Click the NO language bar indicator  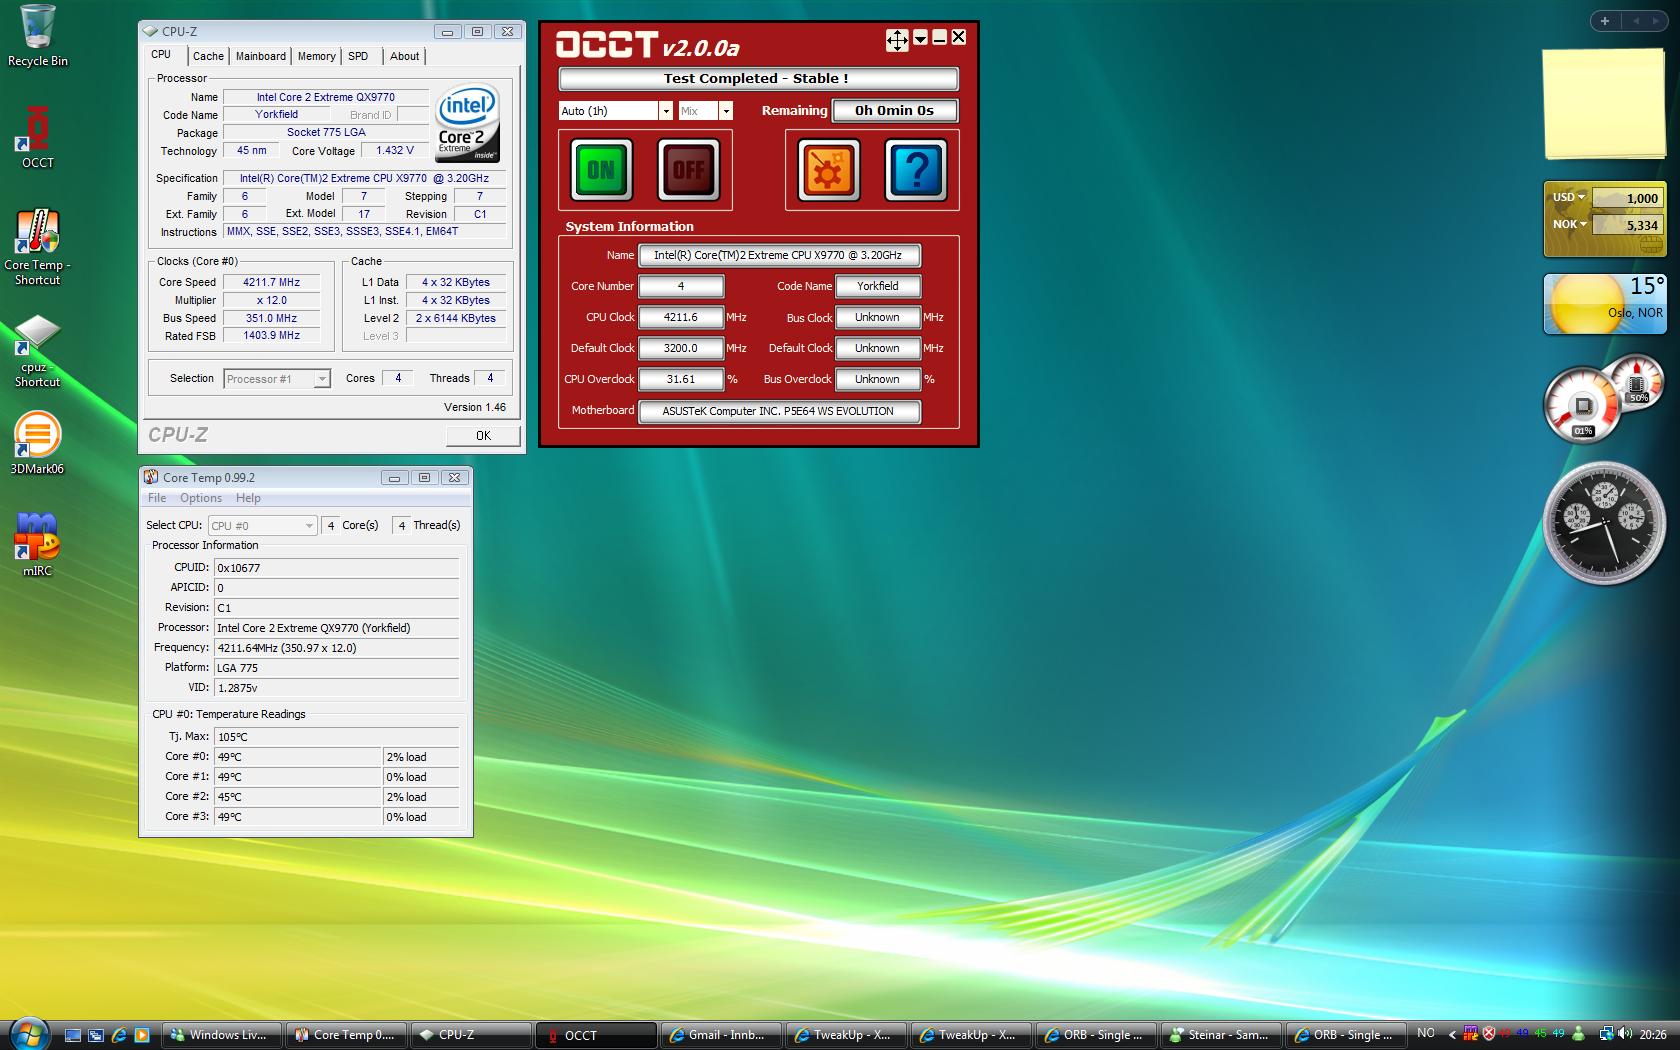(x=1426, y=1033)
